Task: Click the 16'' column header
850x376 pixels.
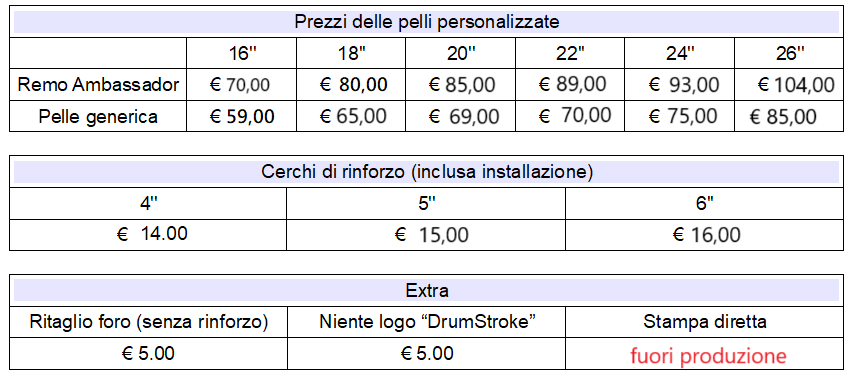Action: click(242, 54)
